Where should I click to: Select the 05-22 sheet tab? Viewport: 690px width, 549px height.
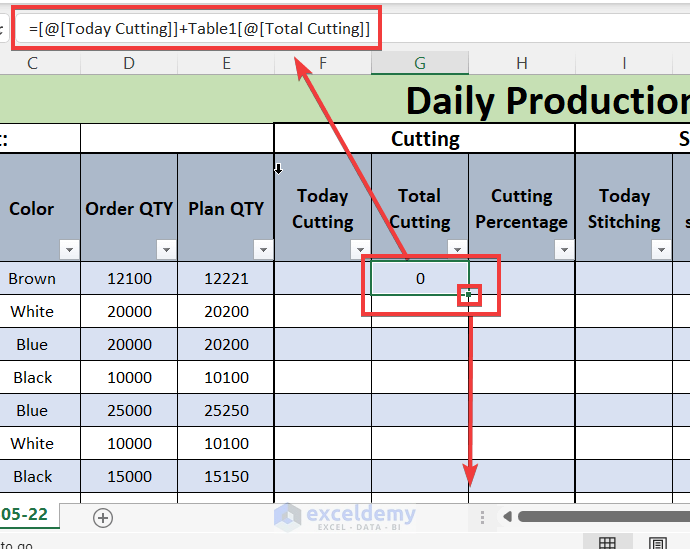coord(28,514)
